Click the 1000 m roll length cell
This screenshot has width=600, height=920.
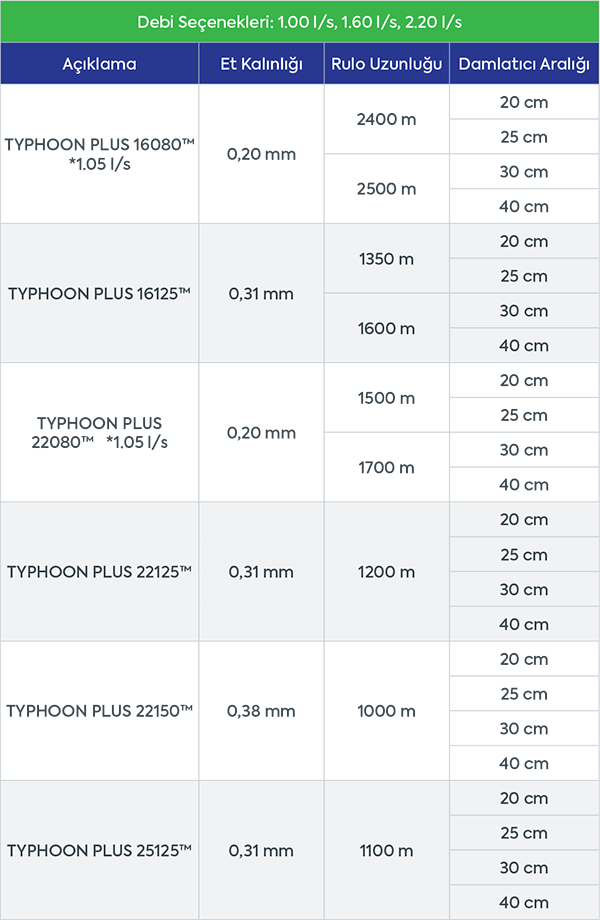point(386,711)
